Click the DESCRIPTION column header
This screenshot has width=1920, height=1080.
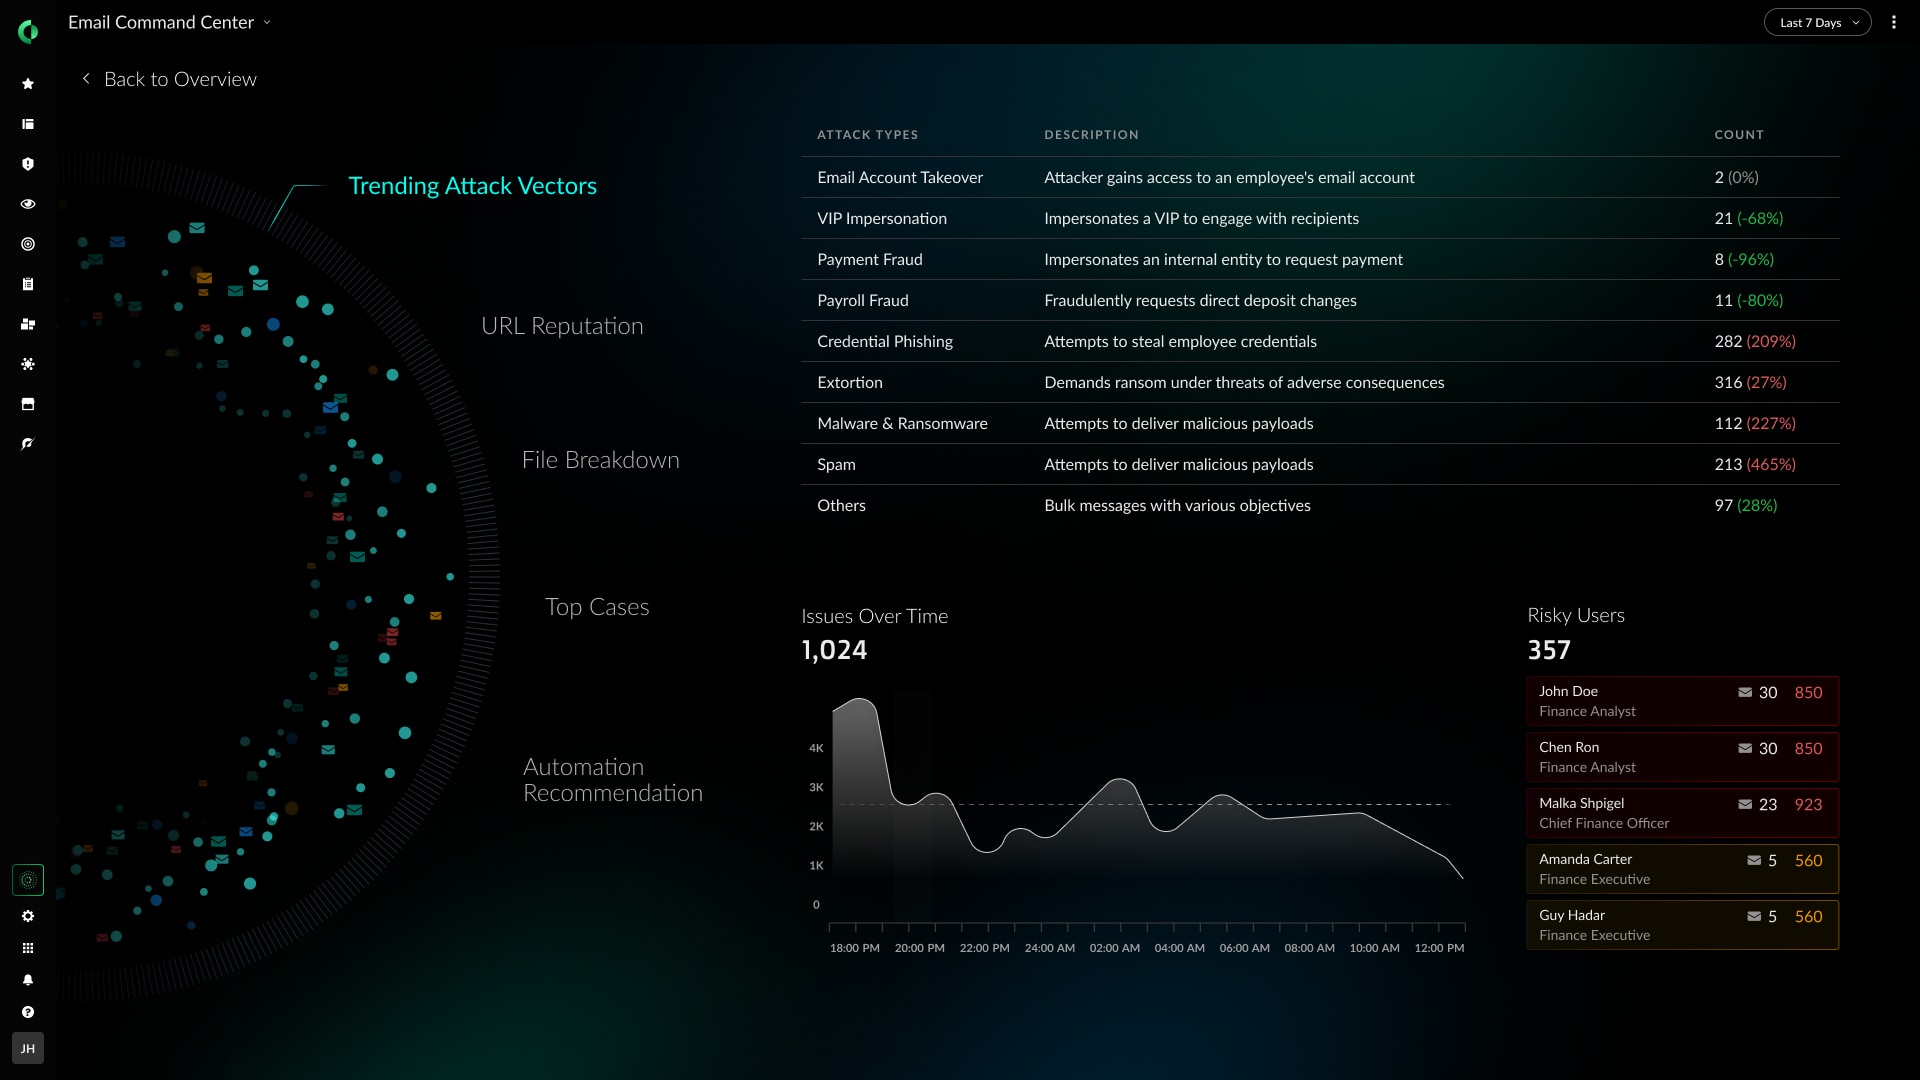(x=1091, y=134)
